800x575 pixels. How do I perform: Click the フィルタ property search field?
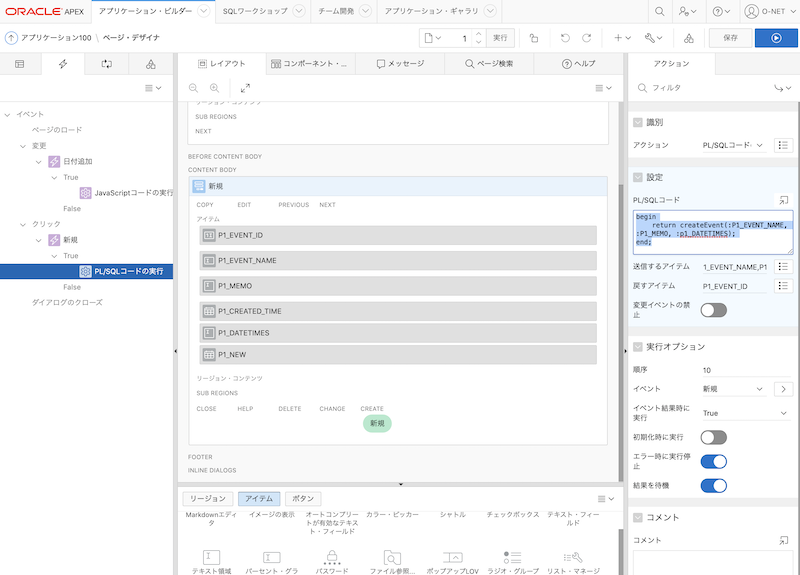point(704,88)
